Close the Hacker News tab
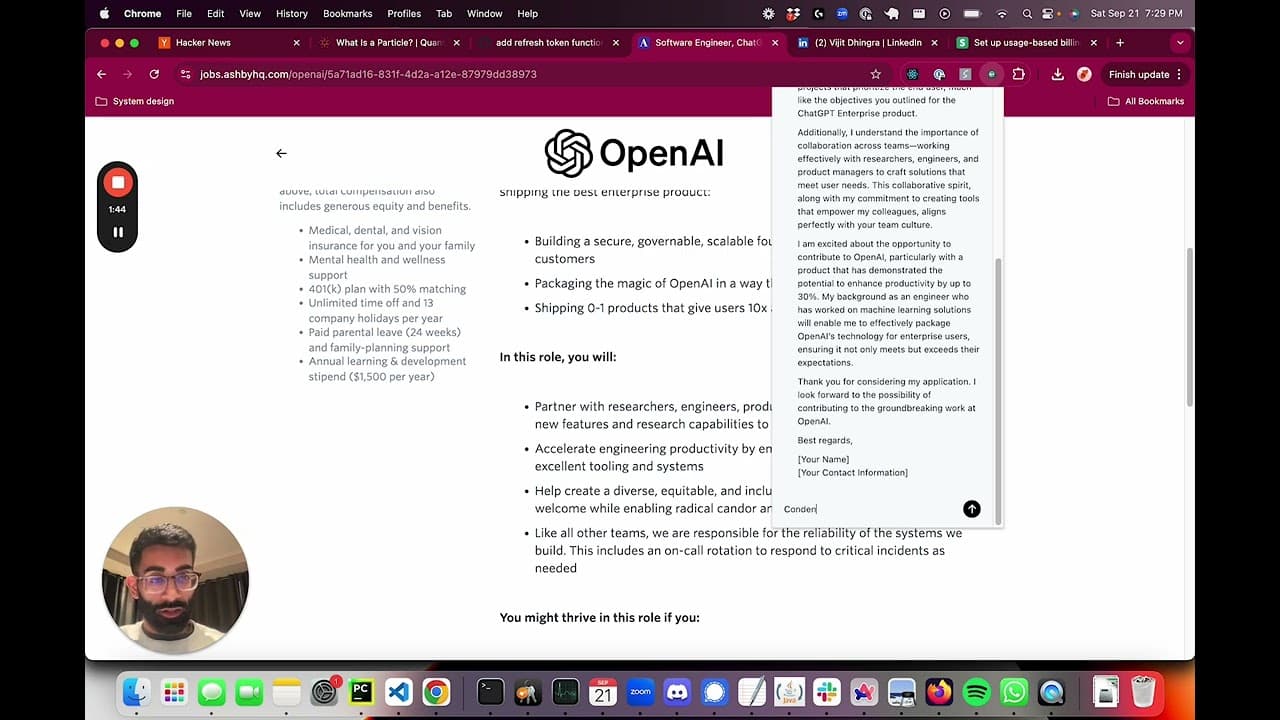The width and height of the screenshot is (1280, 720). point(296,43)
